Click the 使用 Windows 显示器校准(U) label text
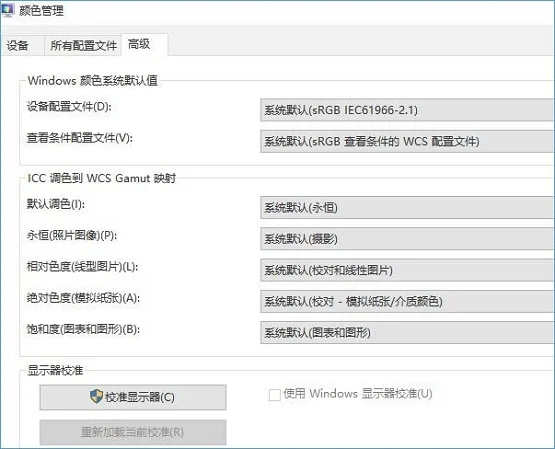Viewport: 555px width, 449px height. [358, 394]
